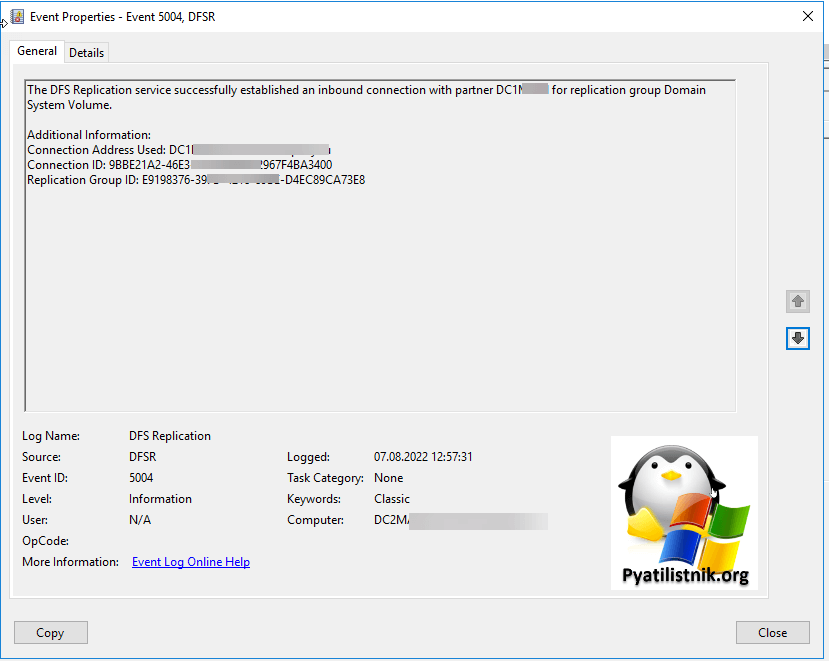Screen dimensions: 829x661
Task: Click the Event Properties title bar icon
Action: coord(17,16)
